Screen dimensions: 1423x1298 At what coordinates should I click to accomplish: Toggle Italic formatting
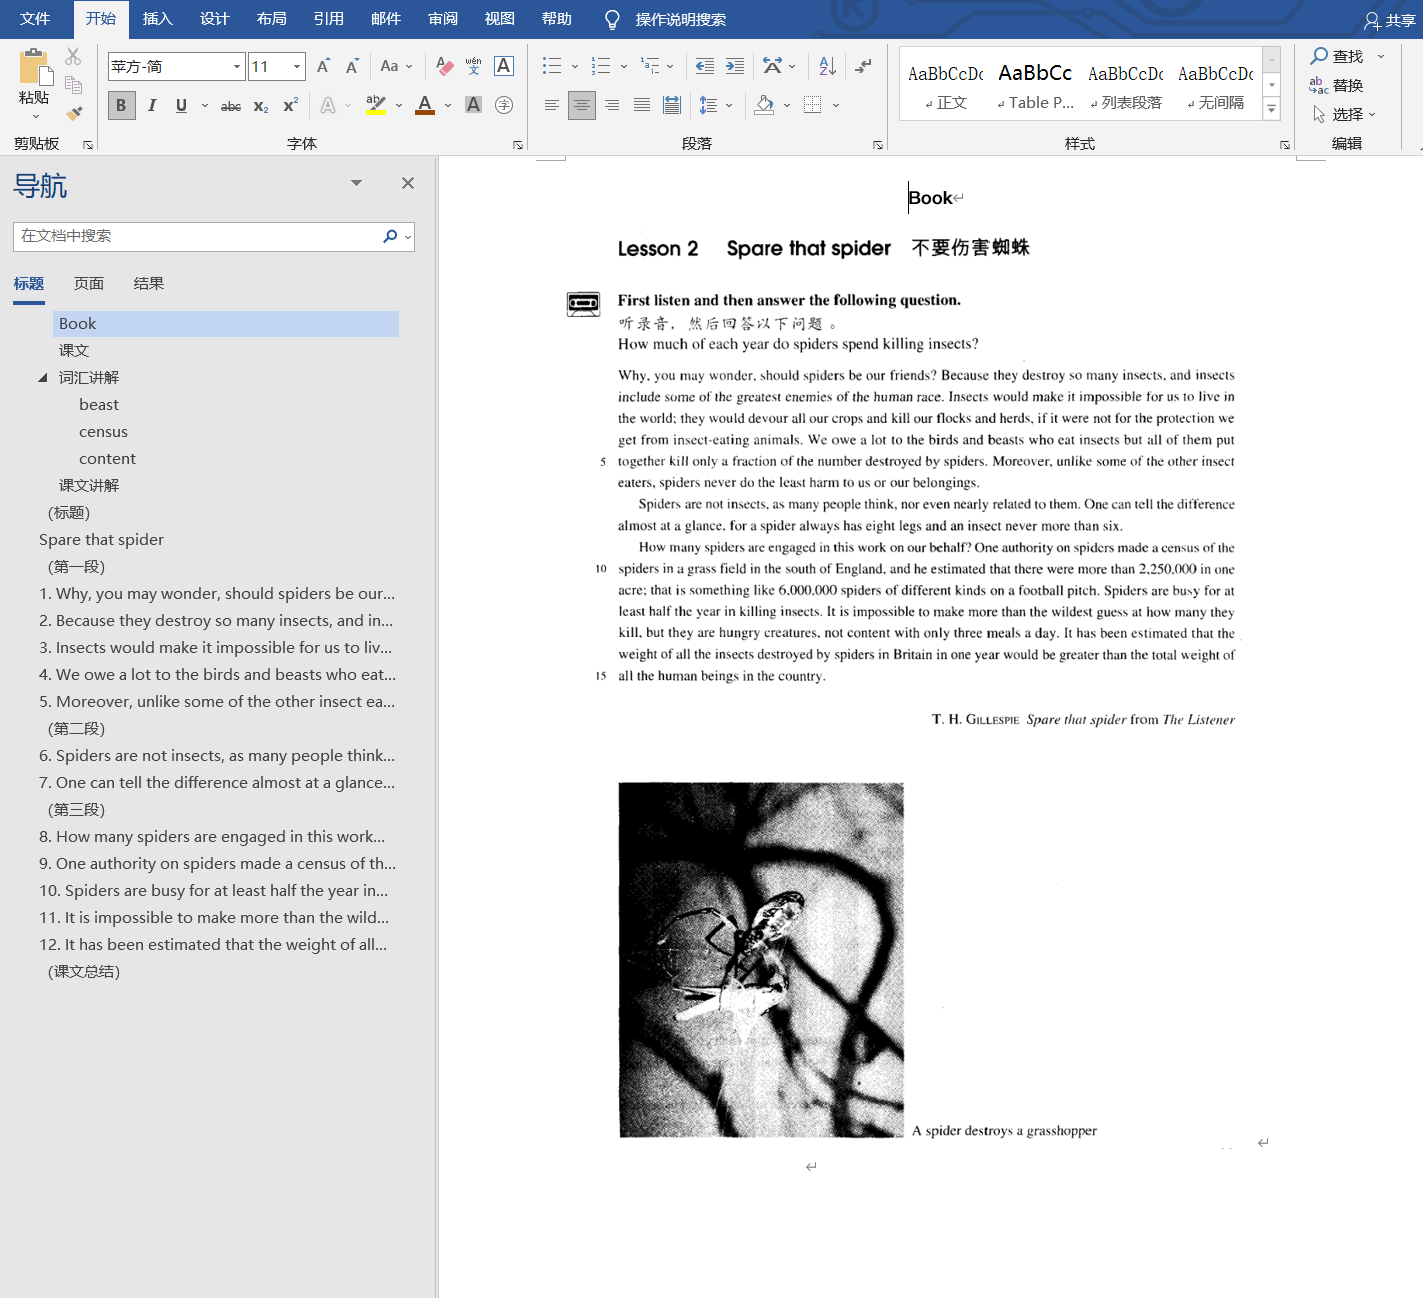152,105
